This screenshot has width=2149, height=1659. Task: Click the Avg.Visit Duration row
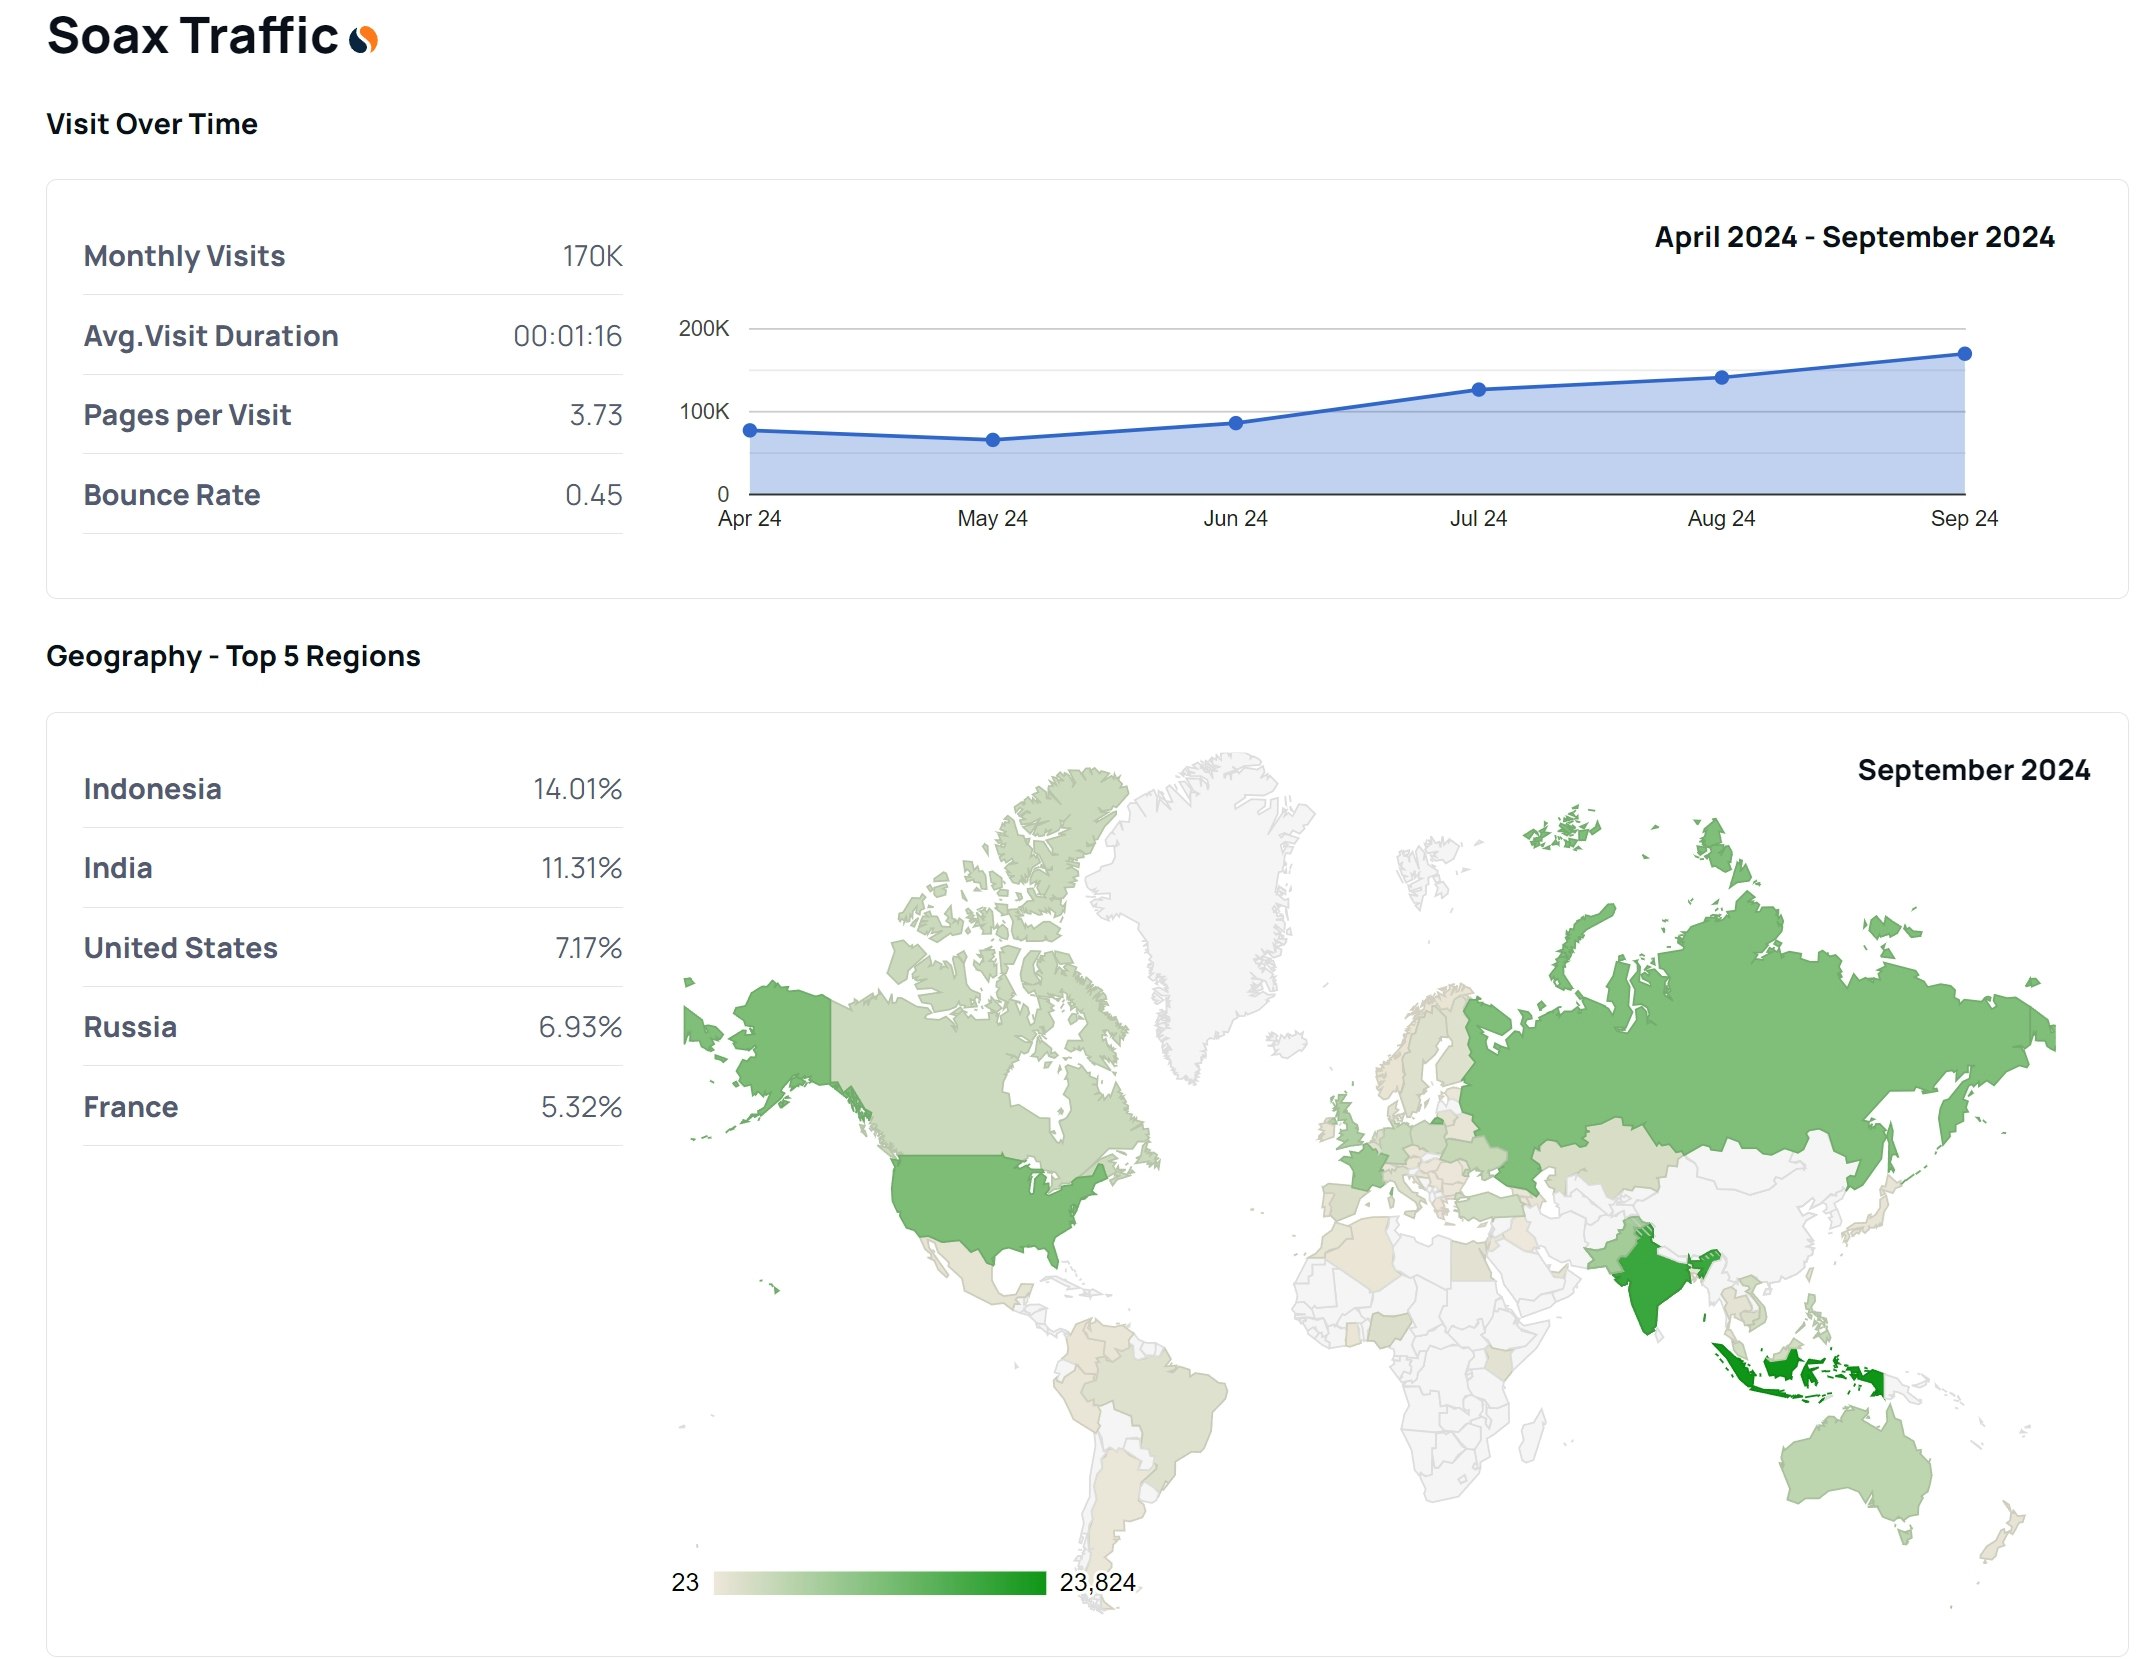click(x=352, y=336)
